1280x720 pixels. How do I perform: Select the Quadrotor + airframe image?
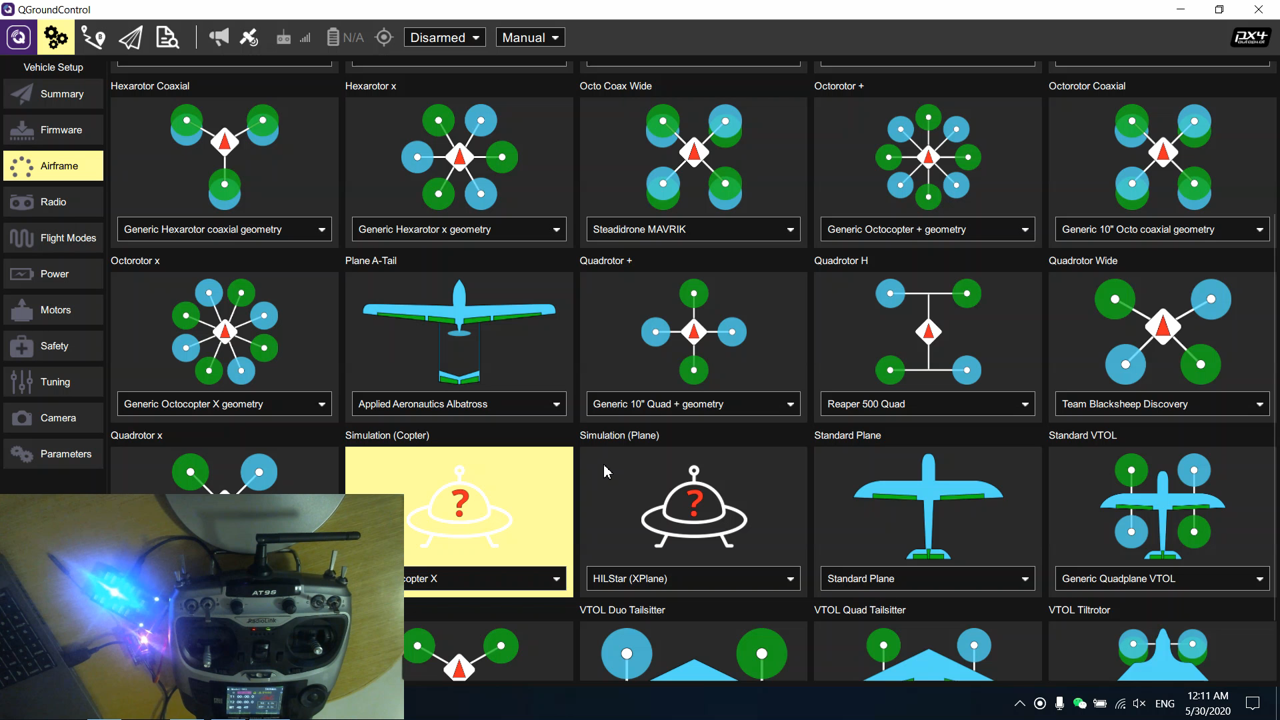tap(694, 331)
